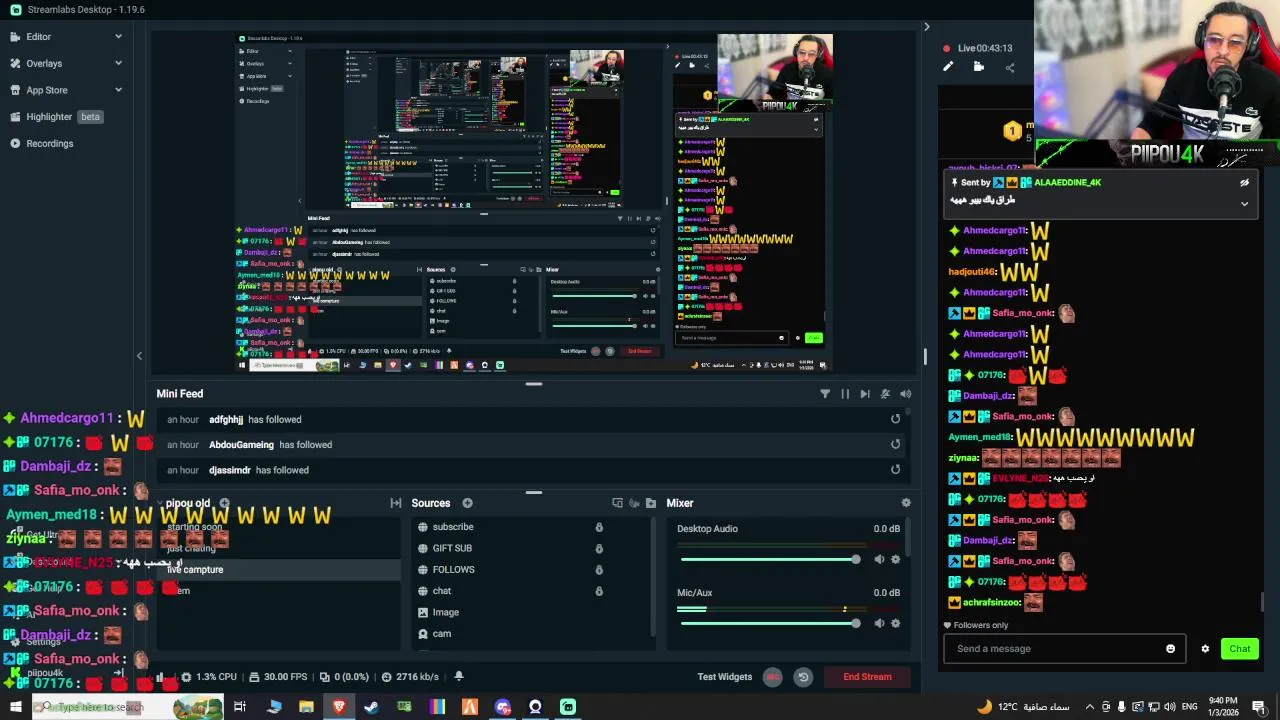Hide the pinned chat message
This screenshot has width=1280, height=720.
[x=1244, y=183]
